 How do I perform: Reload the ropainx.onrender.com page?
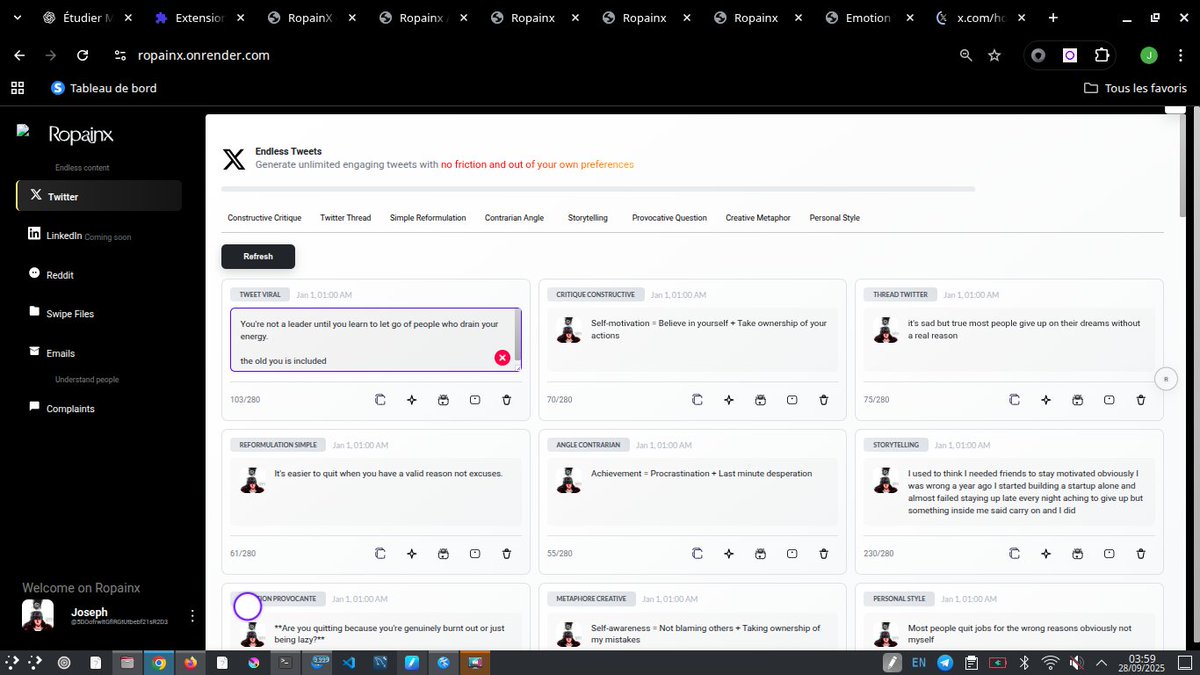tap(82, 55)
